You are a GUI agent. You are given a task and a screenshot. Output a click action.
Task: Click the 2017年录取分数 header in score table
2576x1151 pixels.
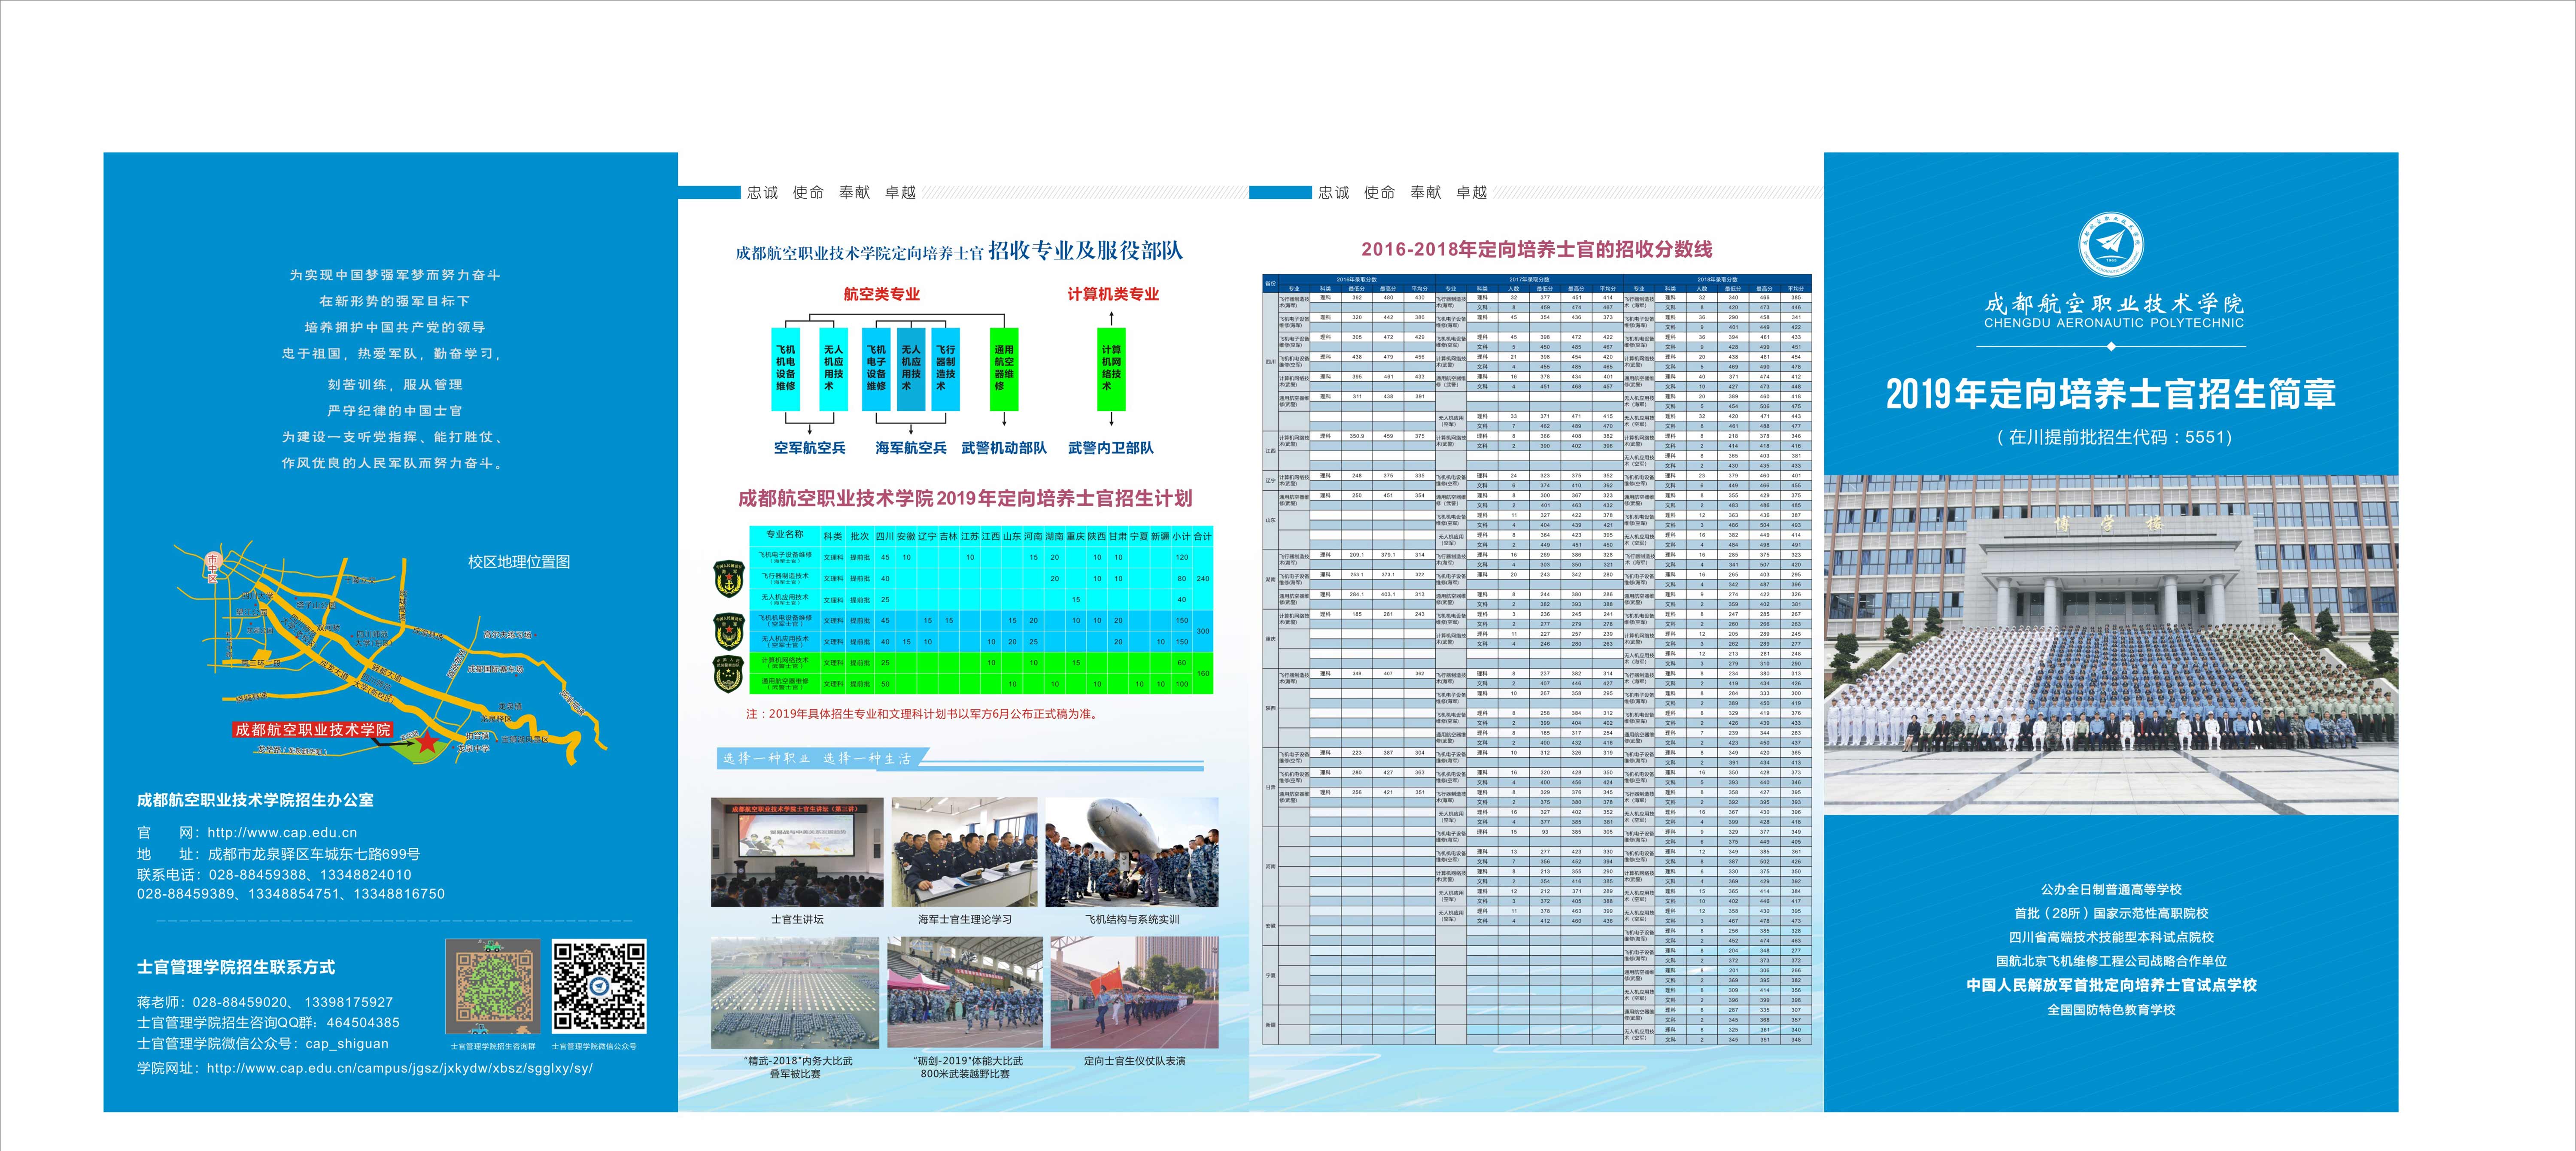1530,280
